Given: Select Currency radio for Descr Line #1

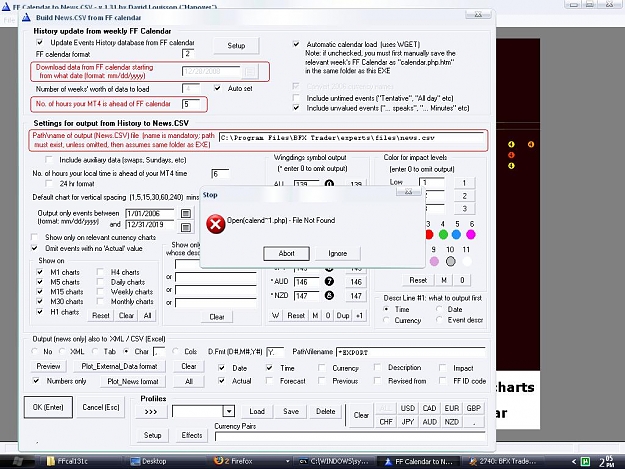Looking at the screenshot, I should (386, 320).
